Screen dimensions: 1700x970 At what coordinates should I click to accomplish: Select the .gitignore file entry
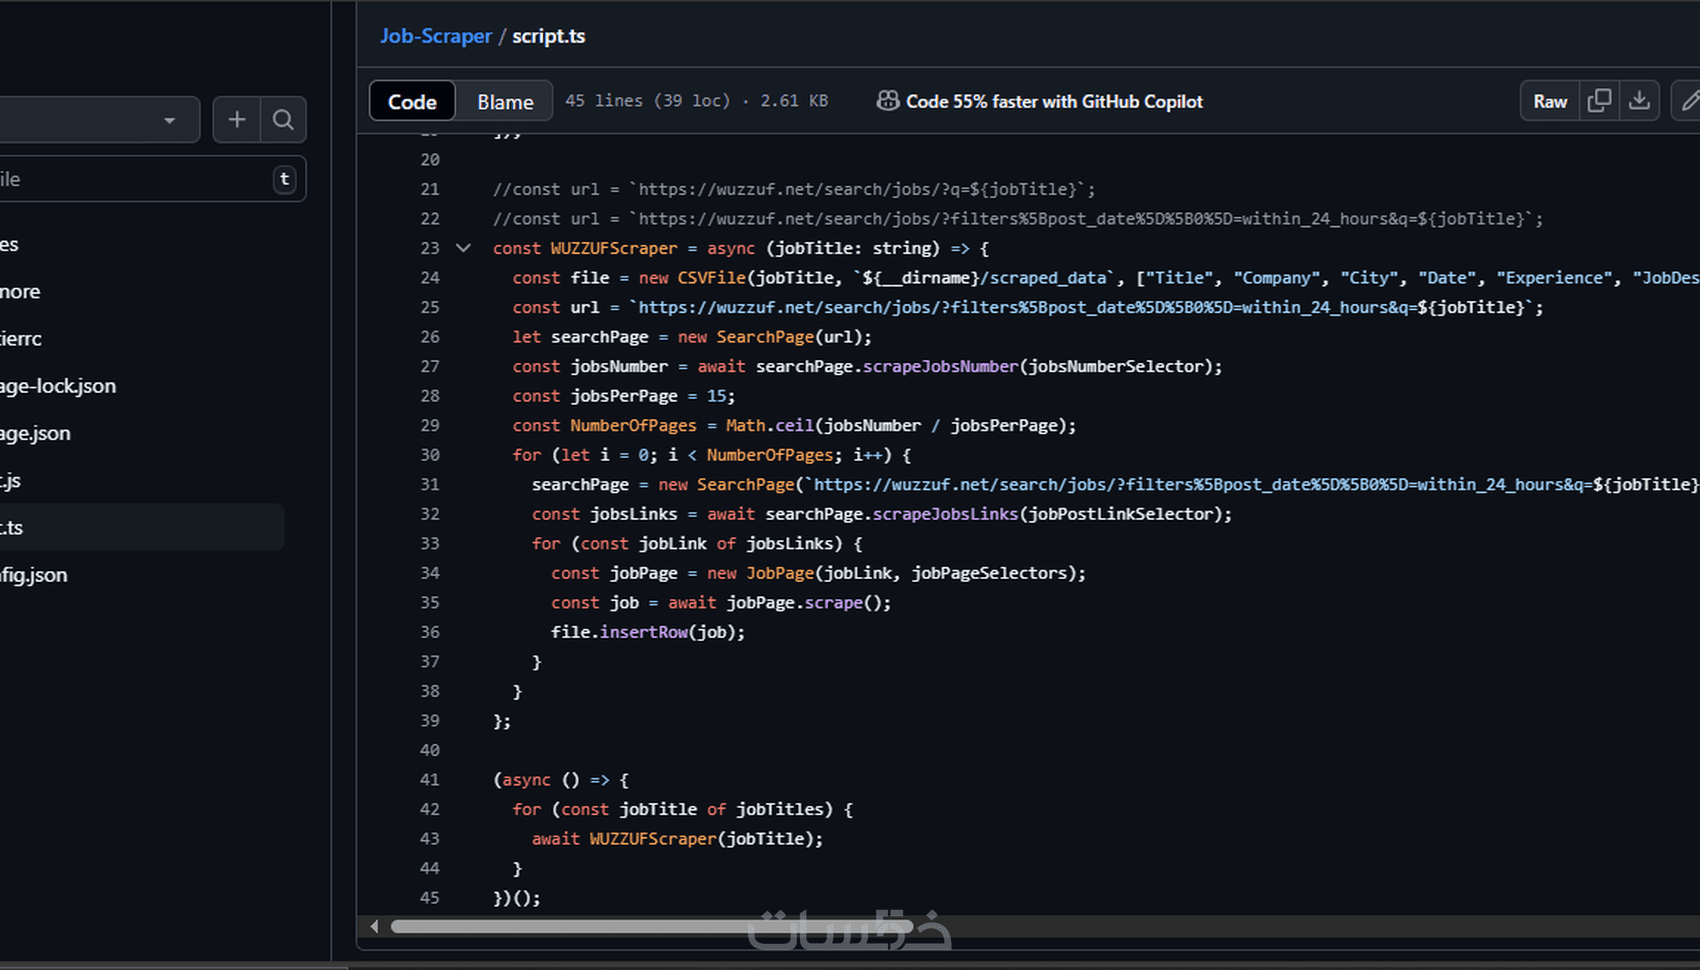pos(20,291)
